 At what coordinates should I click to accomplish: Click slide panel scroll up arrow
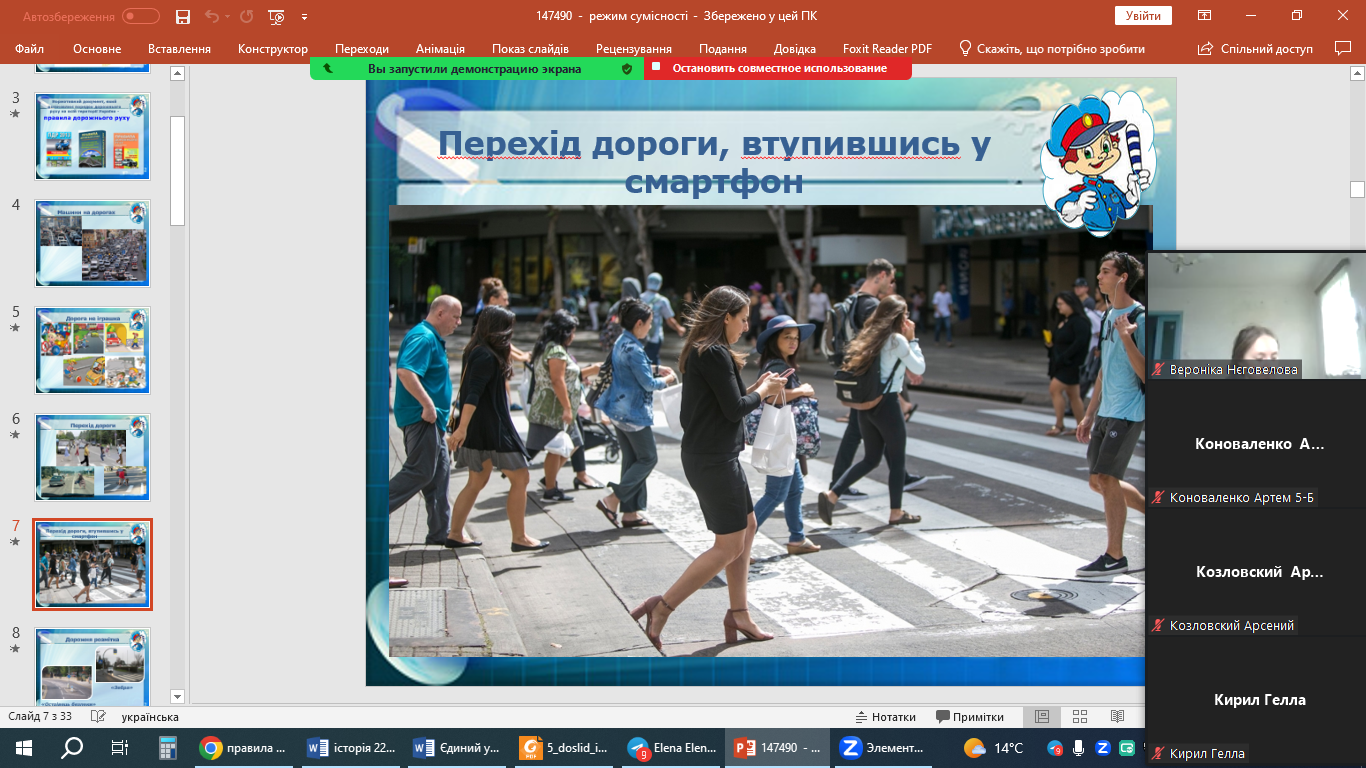click(x=178, y=74)
